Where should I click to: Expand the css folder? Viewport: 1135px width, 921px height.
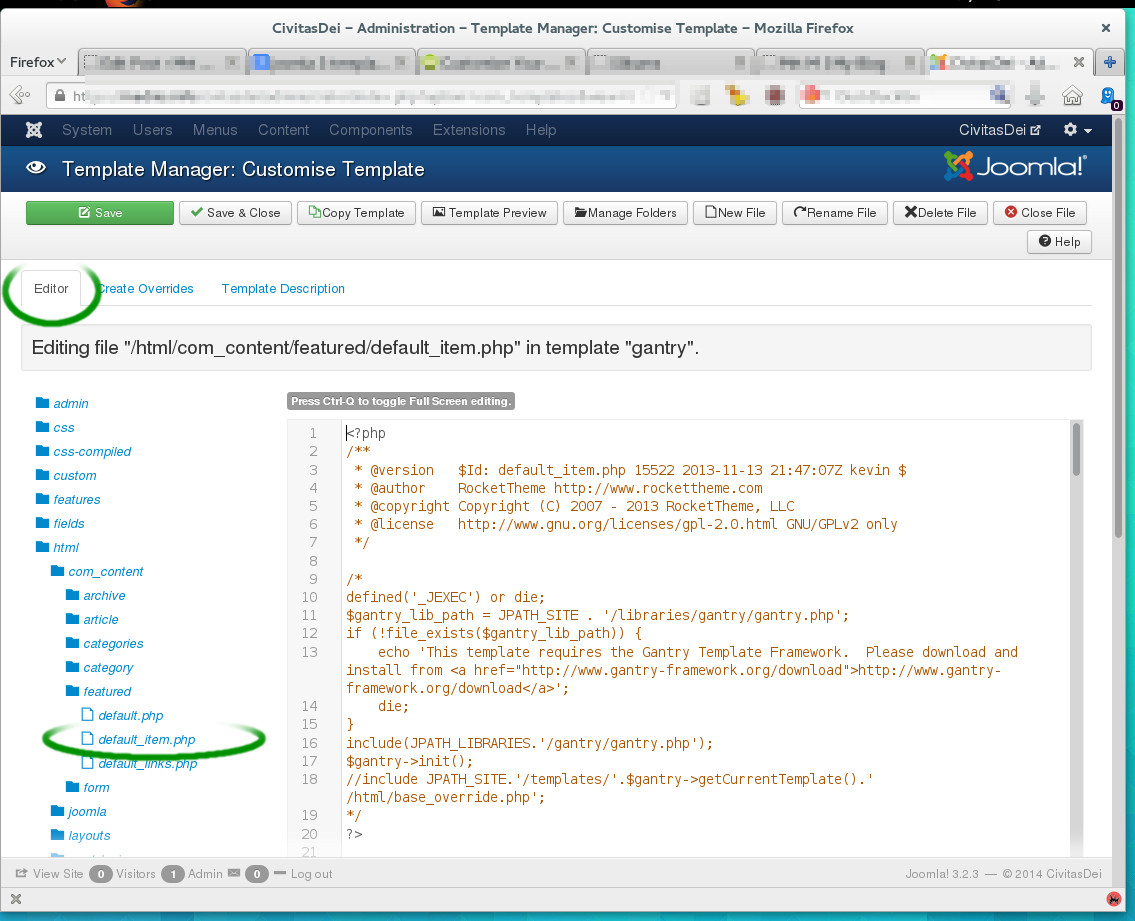[x=55, y=427]
